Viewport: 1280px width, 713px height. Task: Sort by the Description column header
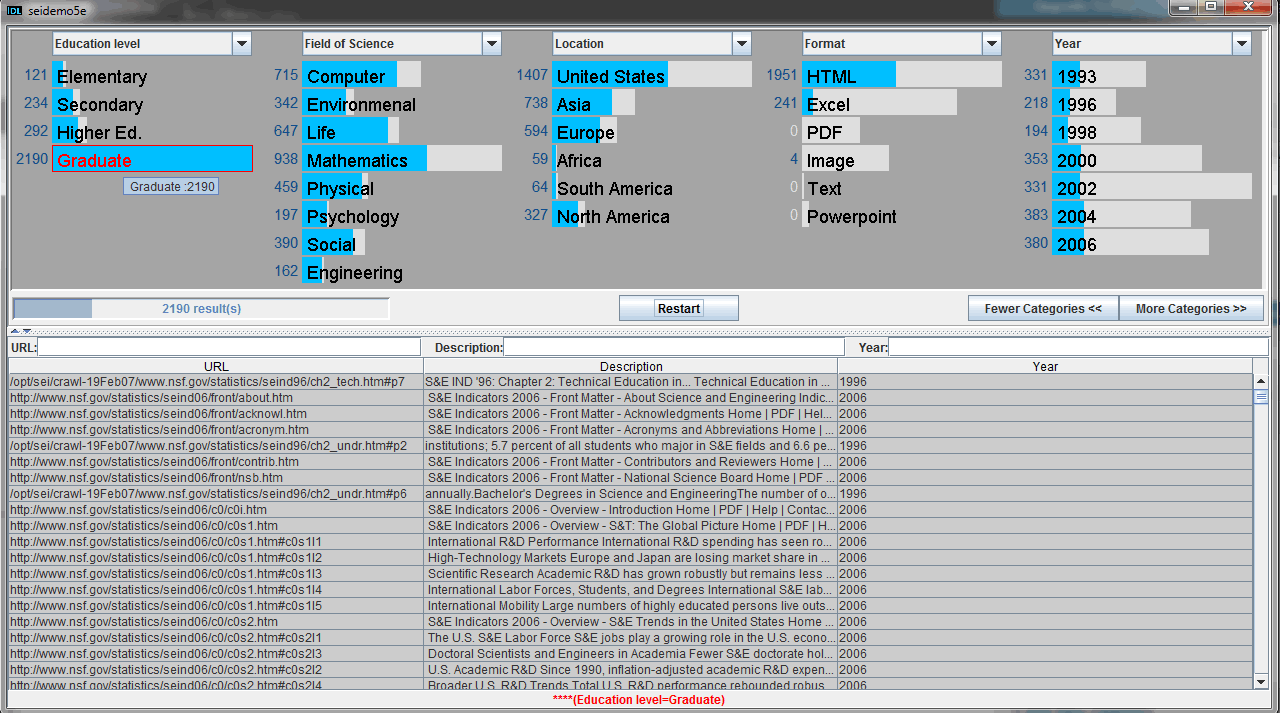tap(631, 367)
